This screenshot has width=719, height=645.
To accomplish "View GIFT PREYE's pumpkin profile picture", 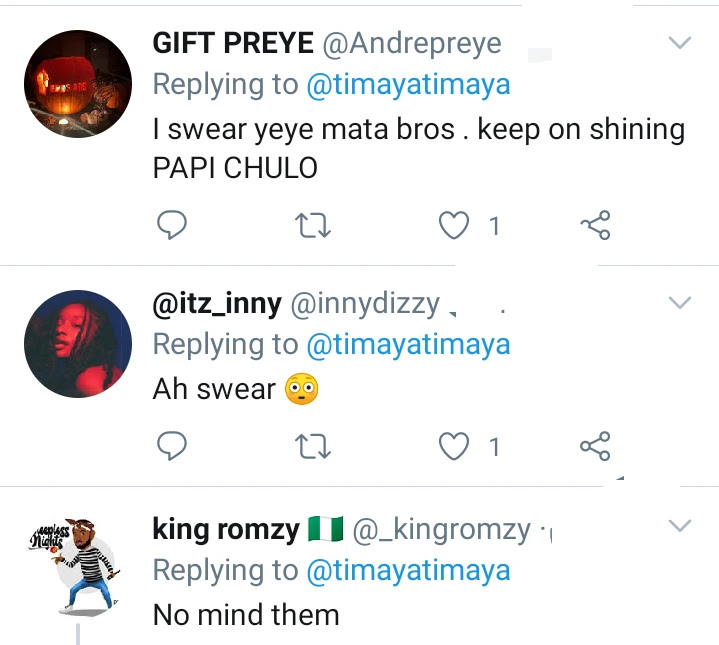I will coord(77,84).
